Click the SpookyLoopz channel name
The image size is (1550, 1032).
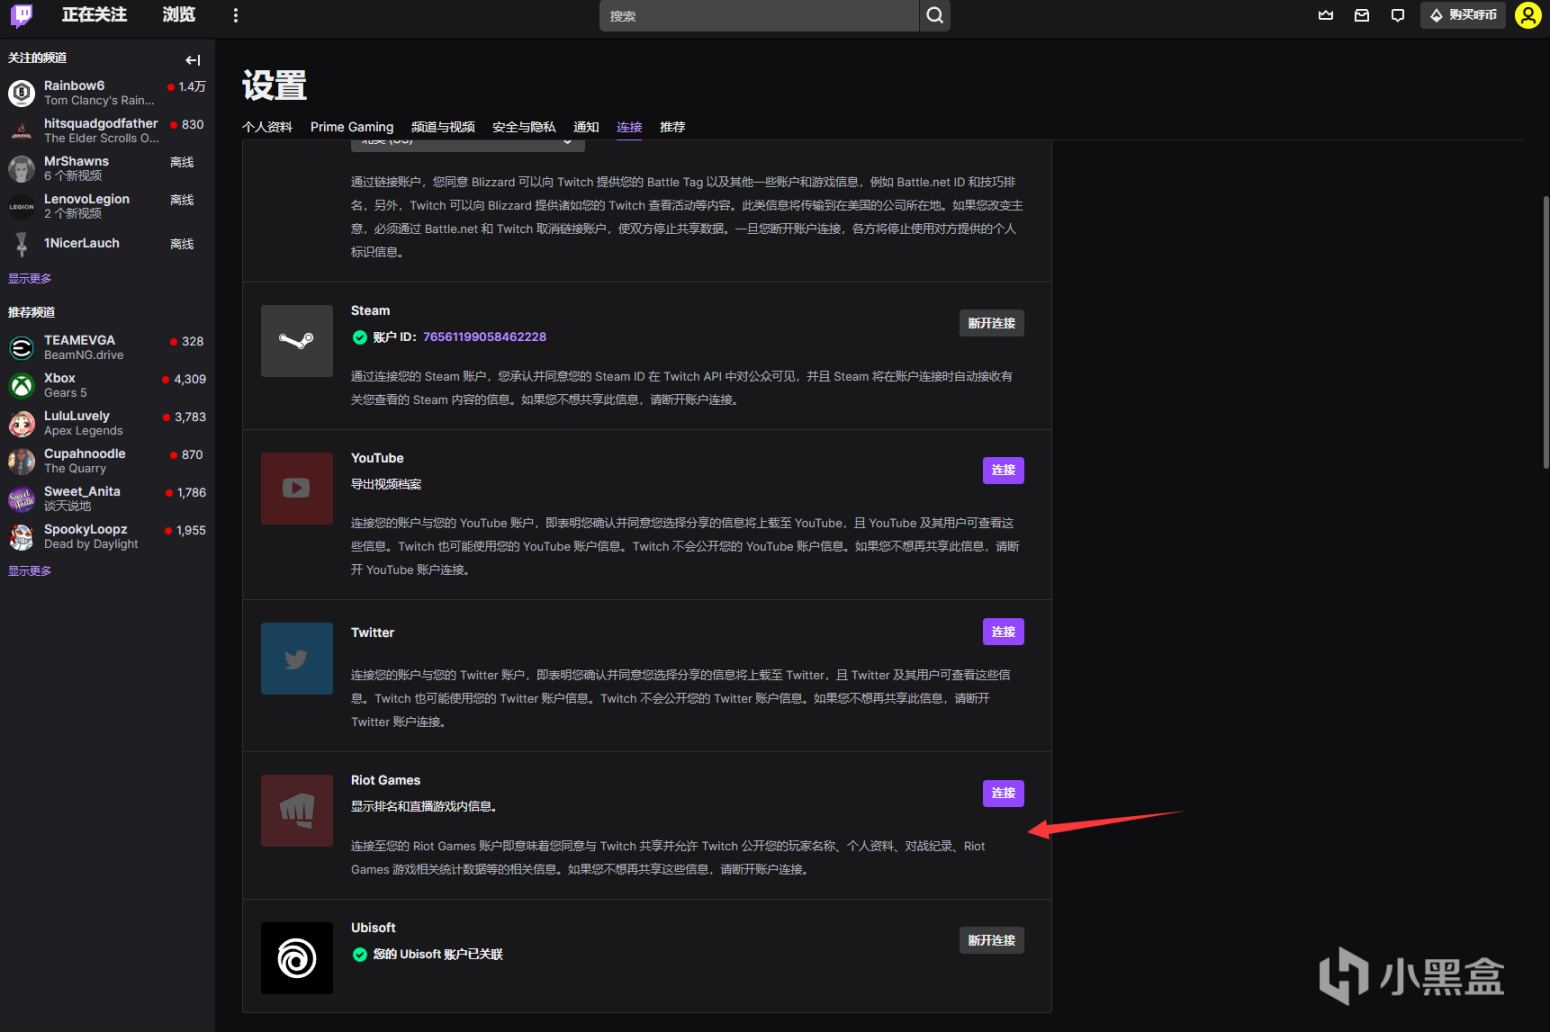click(86, 529)
